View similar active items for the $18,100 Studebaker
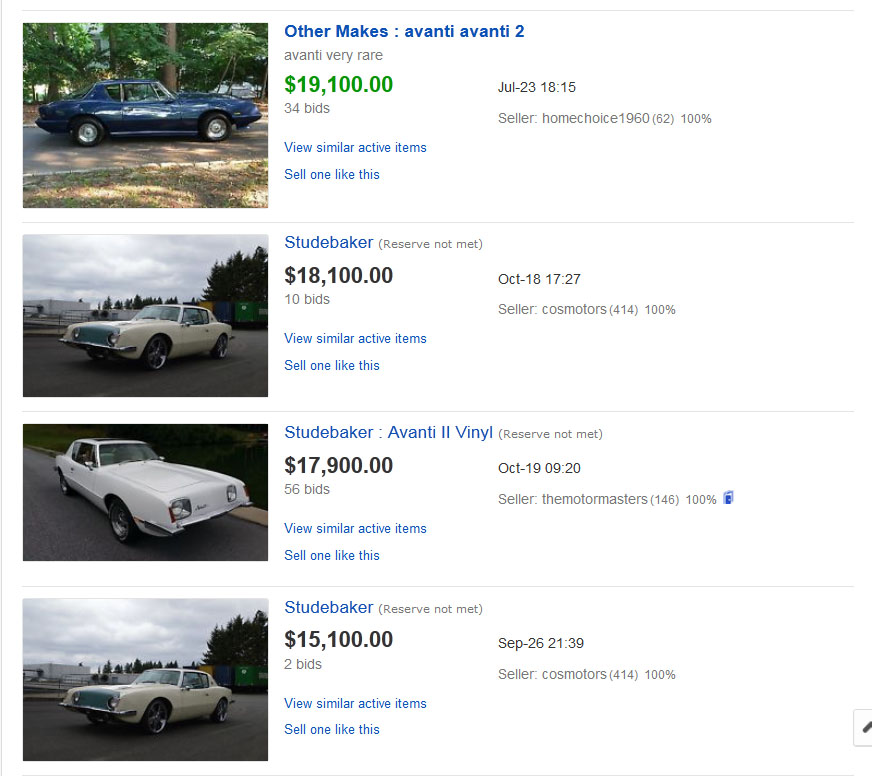872x776 pixels. (x=355, y=338)
